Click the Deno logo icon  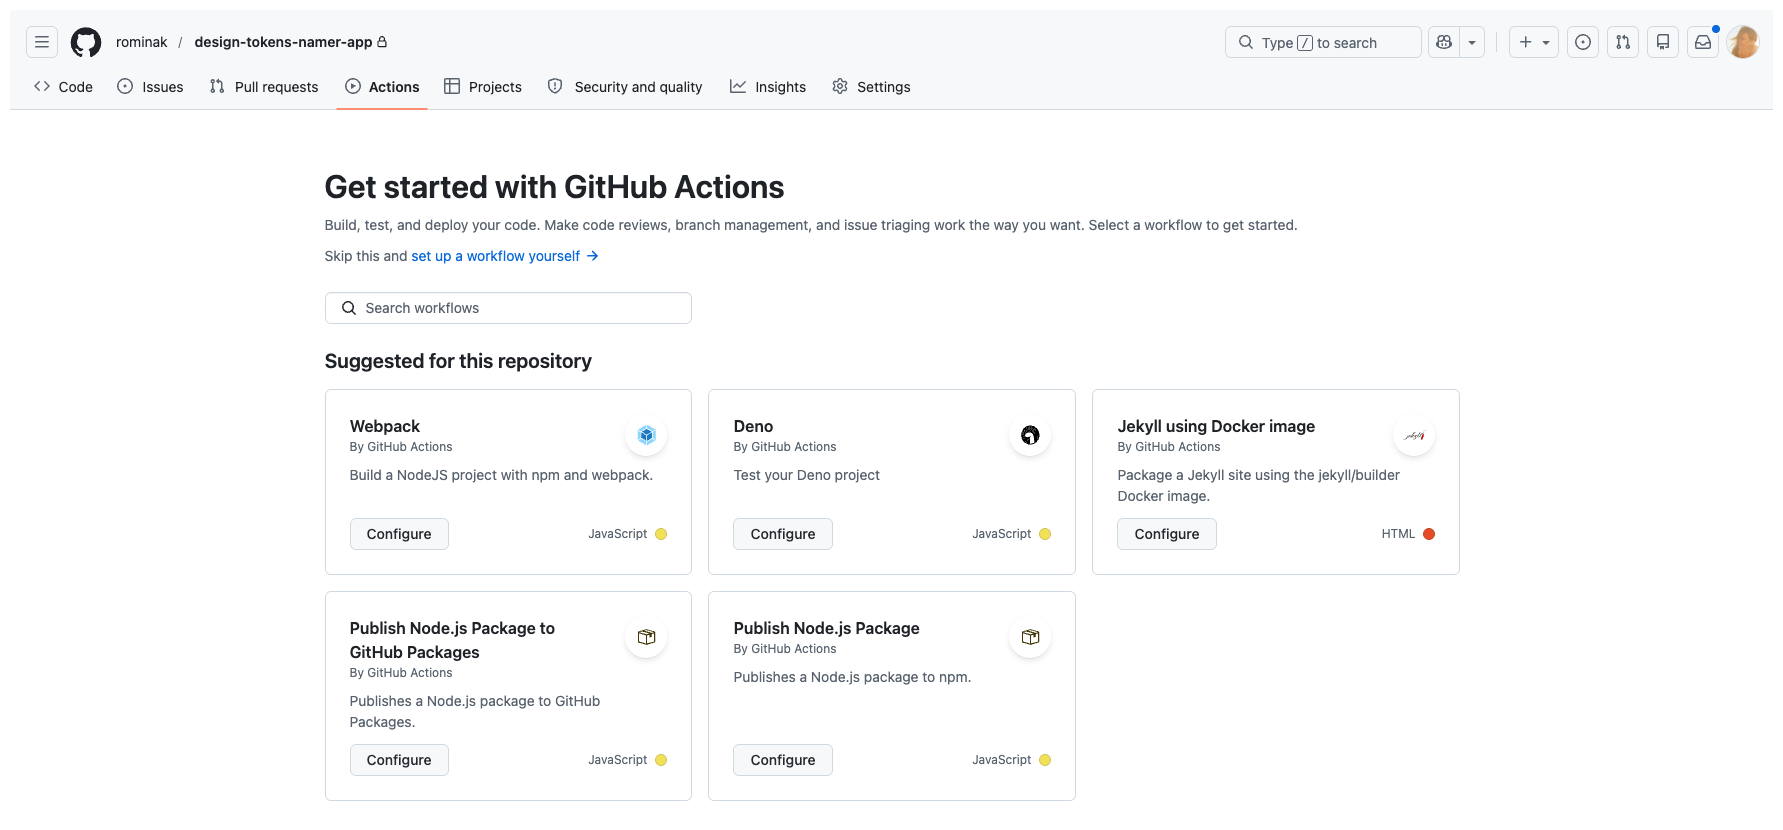click(1030, 435)
